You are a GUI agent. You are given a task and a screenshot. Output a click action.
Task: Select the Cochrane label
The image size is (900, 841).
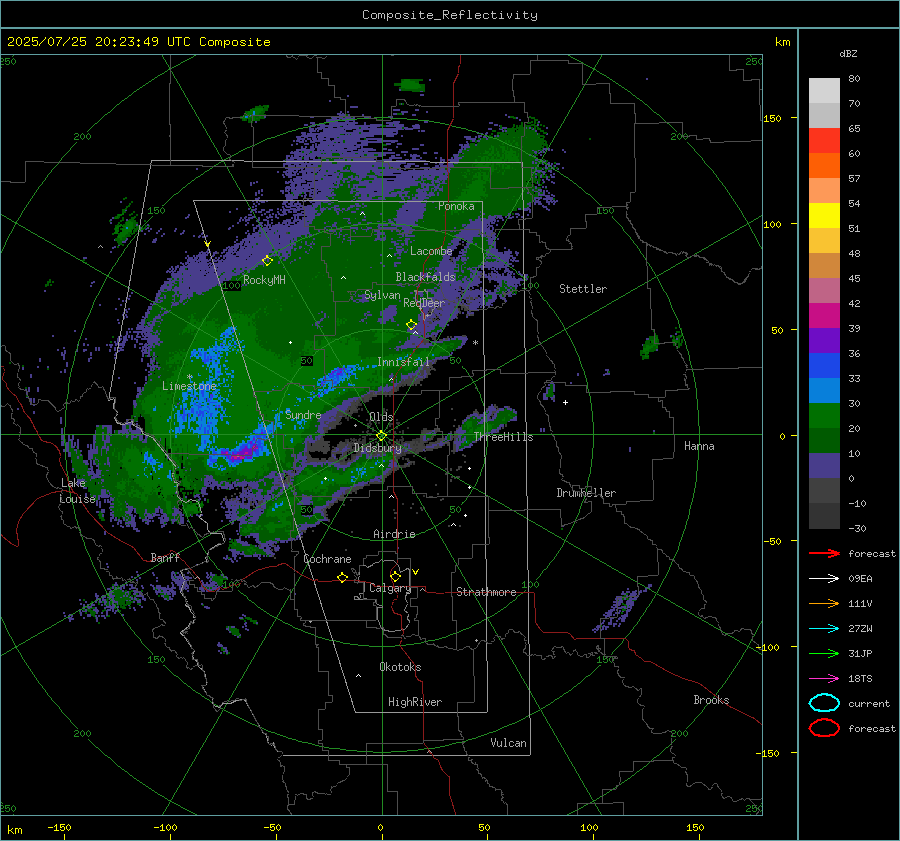pos(327,559)
